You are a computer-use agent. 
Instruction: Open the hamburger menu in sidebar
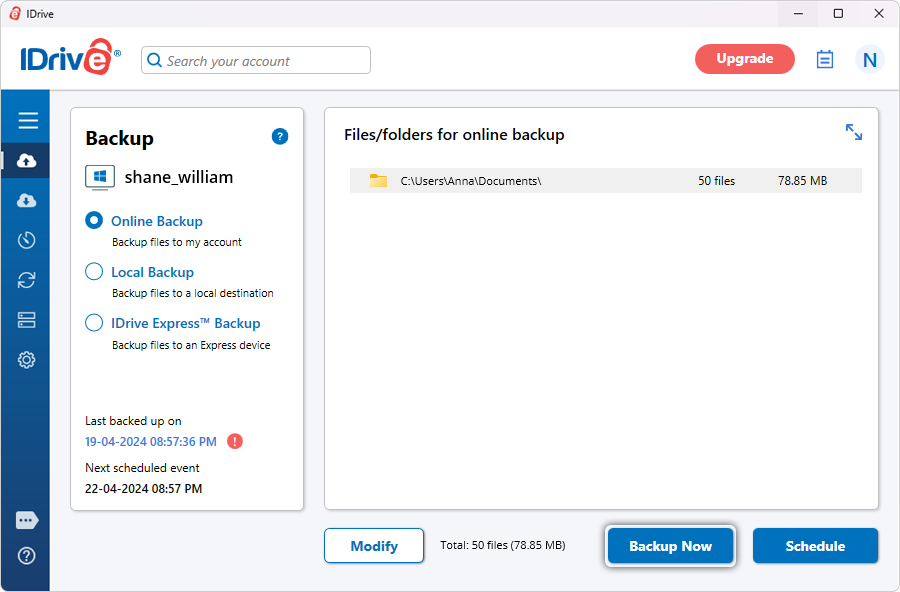click(28, 121)
